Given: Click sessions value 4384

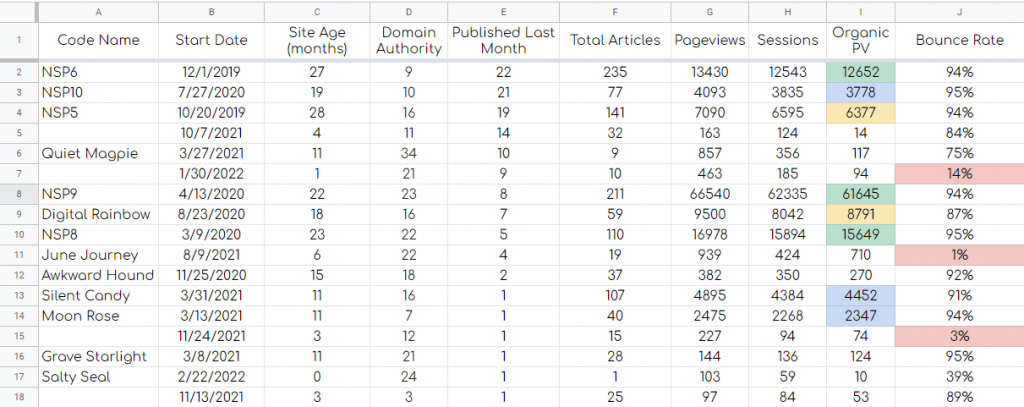Looking at the screenshot, I should click(788, 295).
